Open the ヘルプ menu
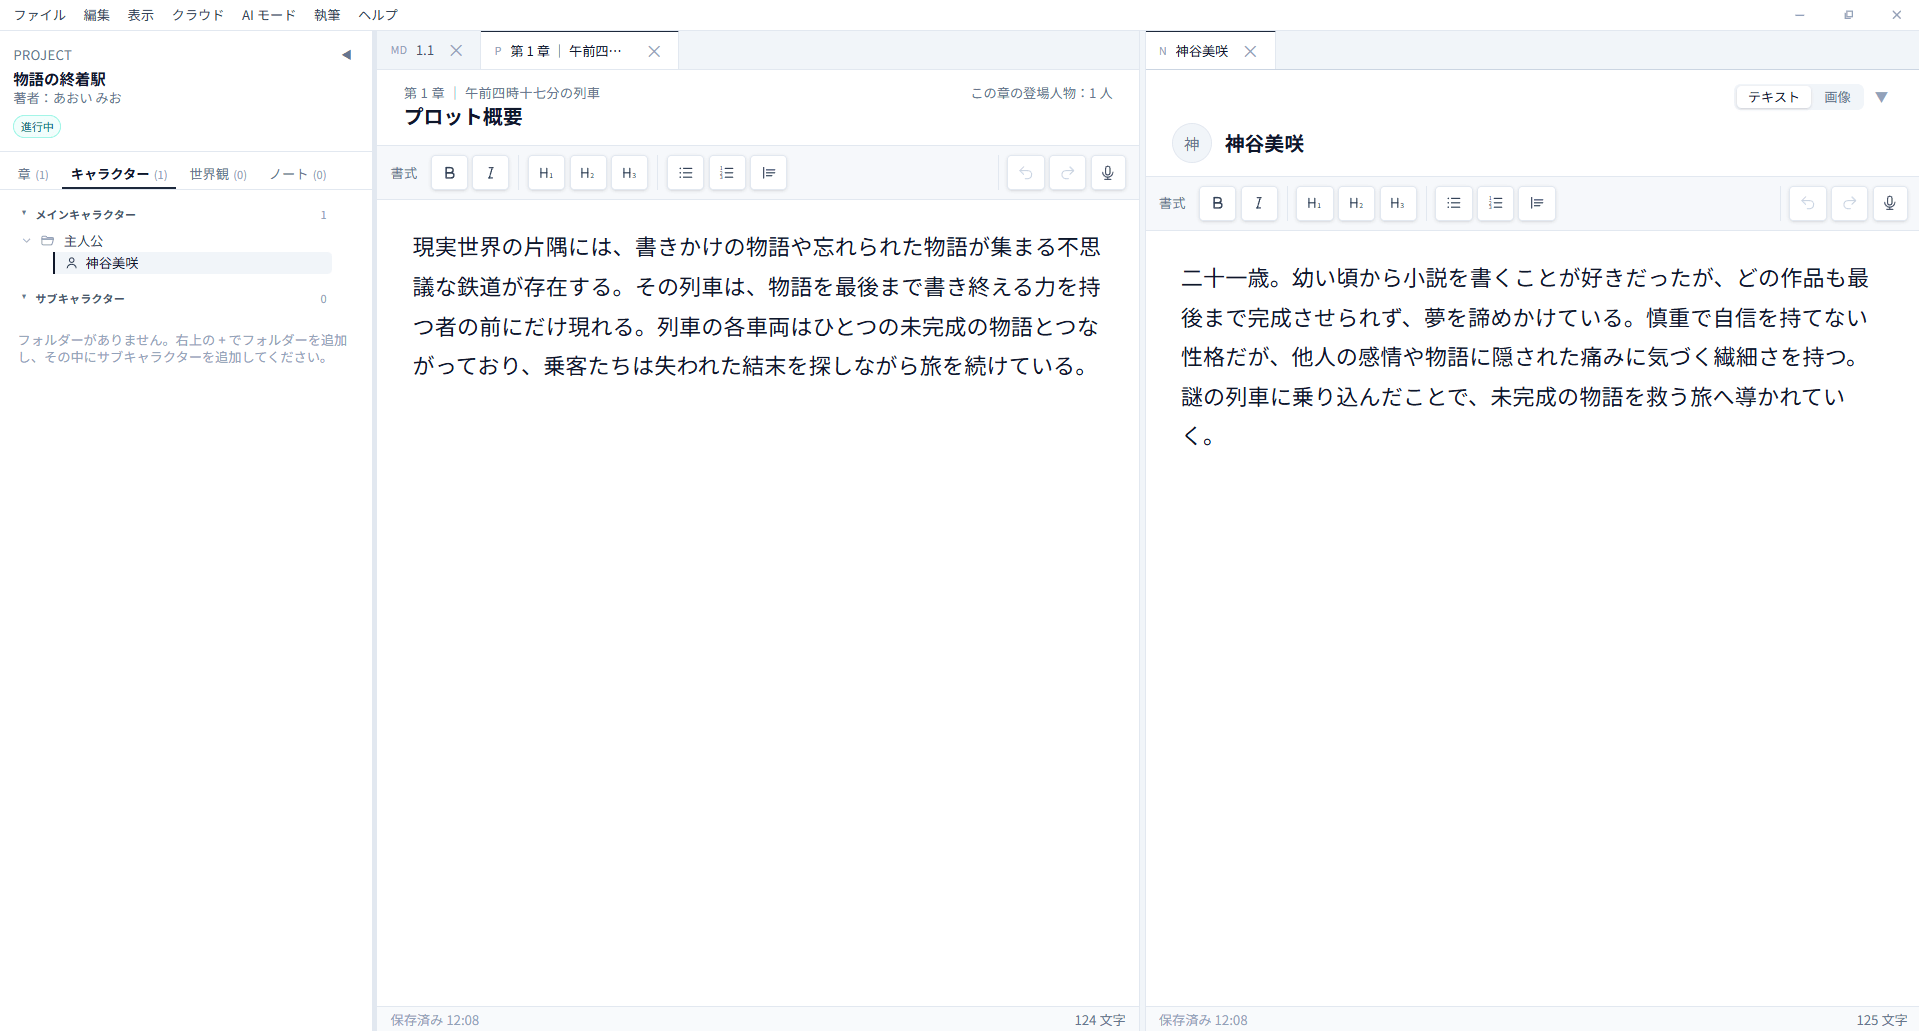The width and height of the screenshot is (1919, 1031). [x=378, y=15]
